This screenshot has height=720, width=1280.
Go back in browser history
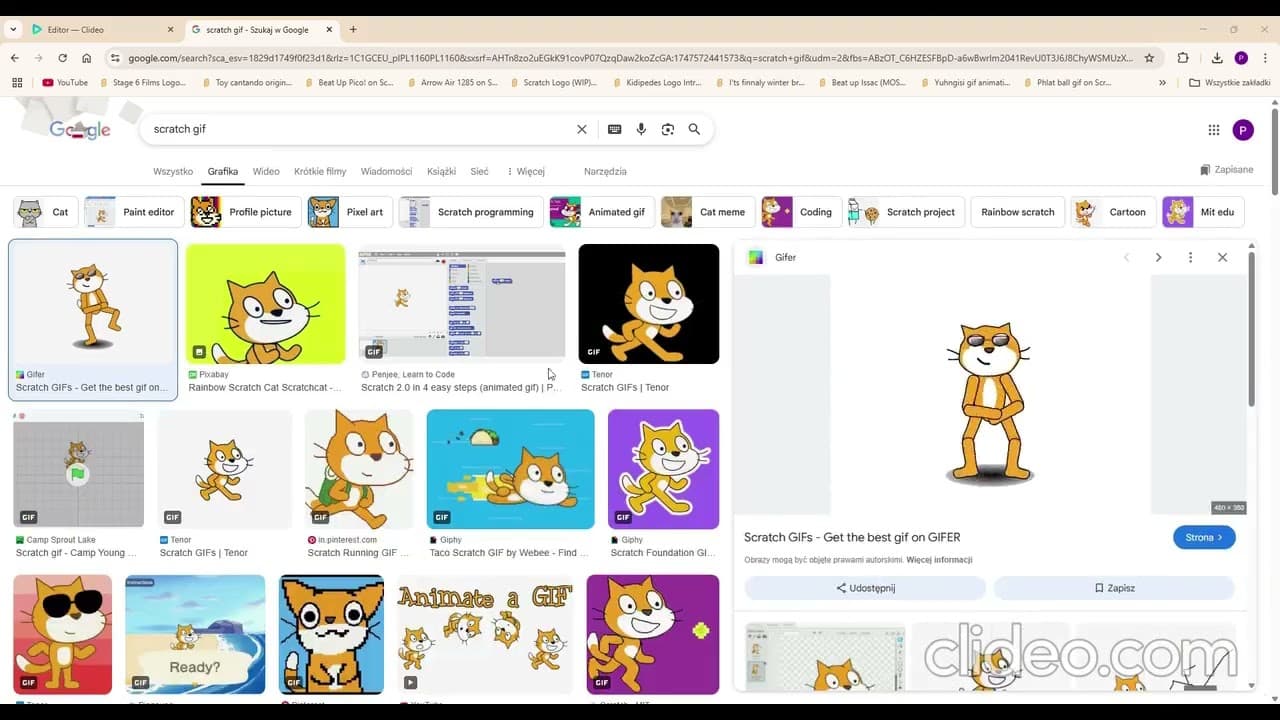pos(15,58)
